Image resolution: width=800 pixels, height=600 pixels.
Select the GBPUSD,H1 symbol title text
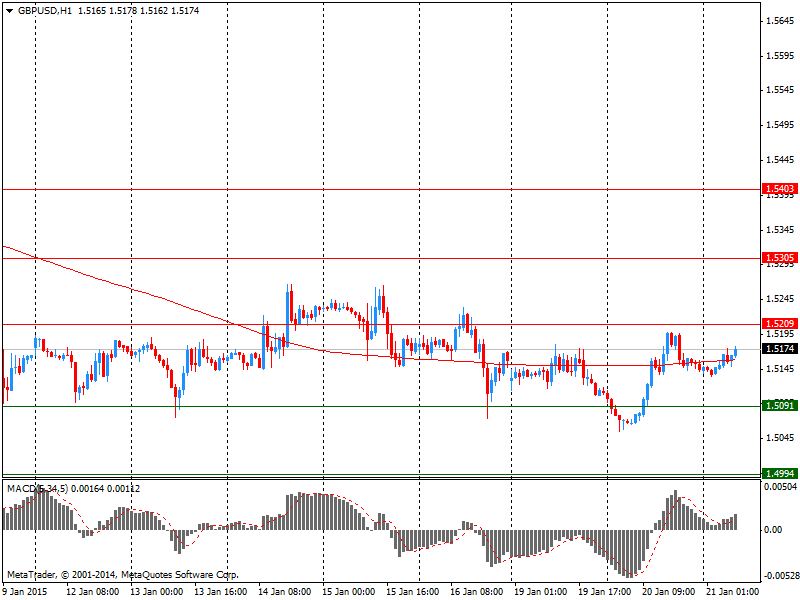(45, 11)
